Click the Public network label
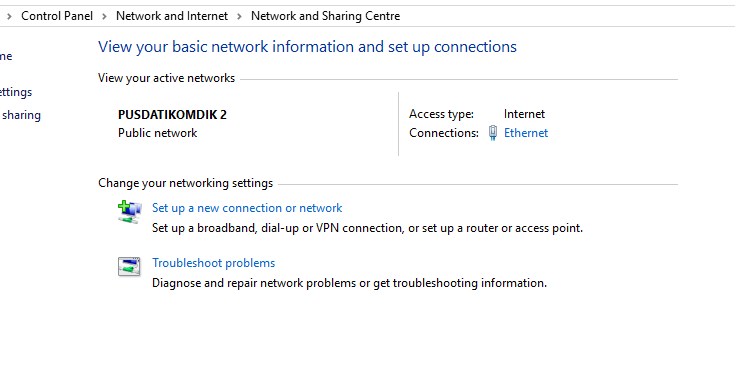Screen dimensions: 735x369 158,133
